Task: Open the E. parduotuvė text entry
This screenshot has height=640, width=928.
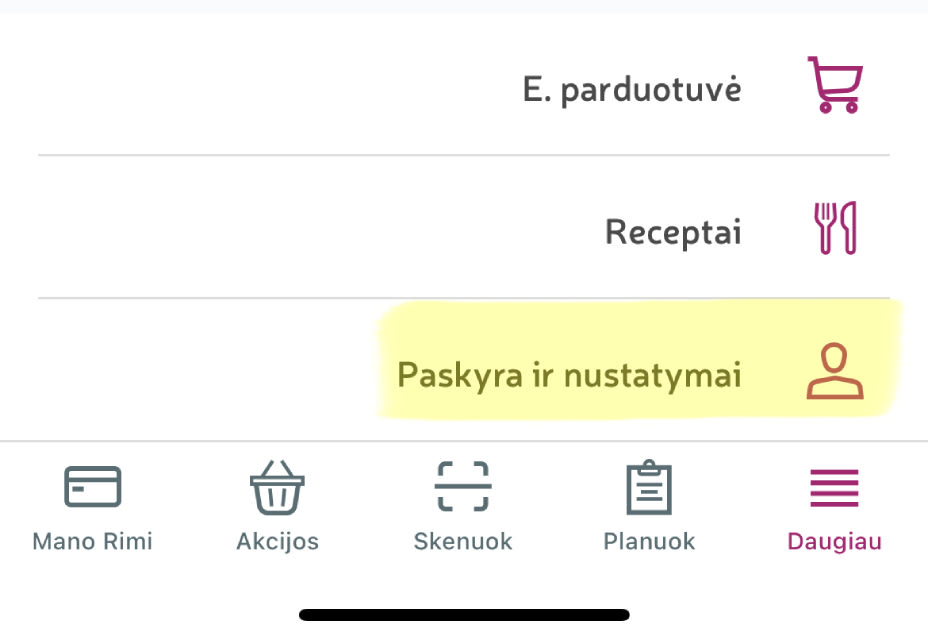Action: coord(632,90)
